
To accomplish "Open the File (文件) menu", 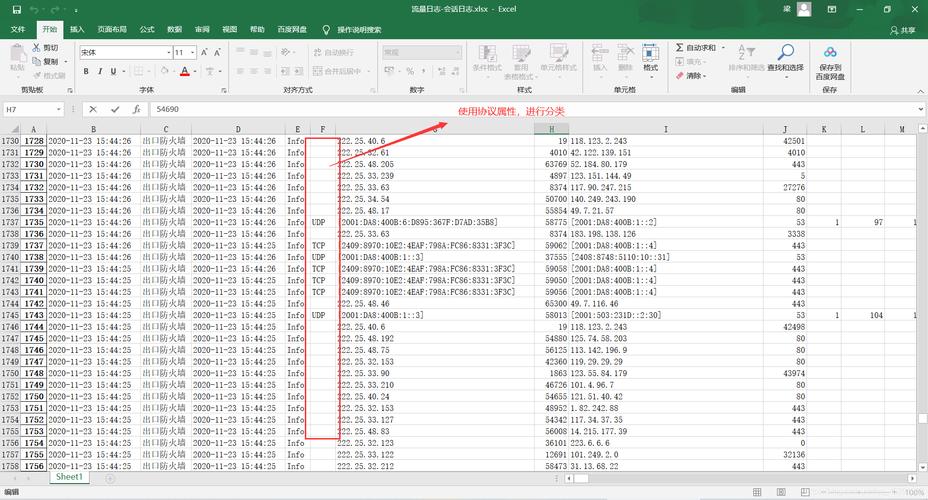I will click(18, 30).
